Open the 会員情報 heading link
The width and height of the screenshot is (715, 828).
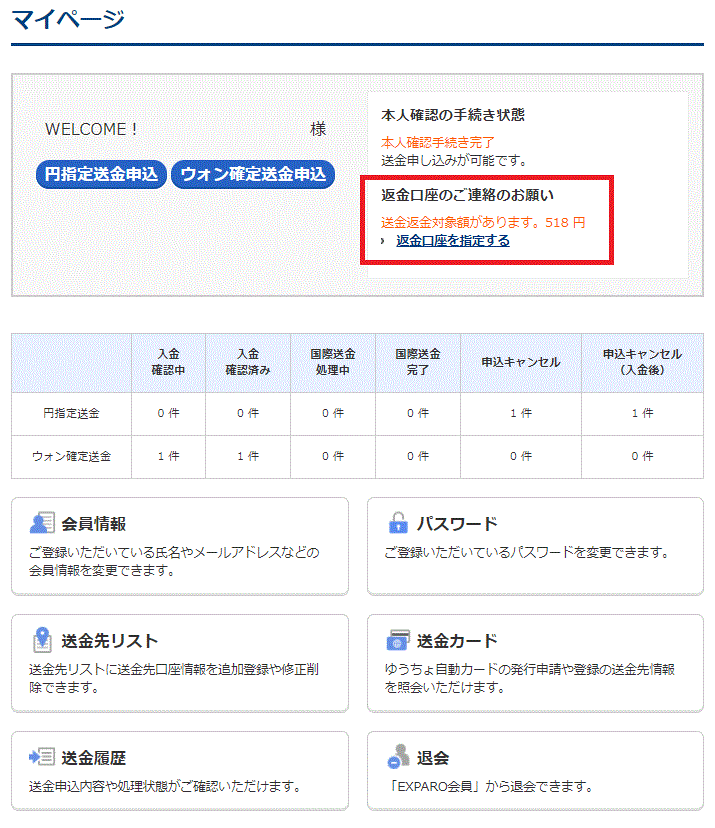pyautogui.click(x=94, y=524)
